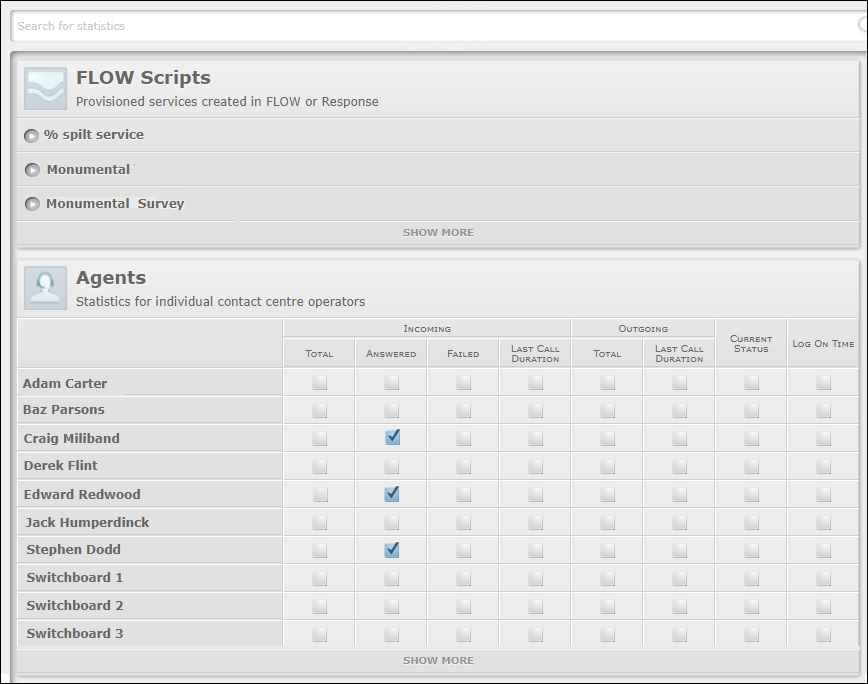Image resolution: width=868 pixels, height=684 pixels.
Task: Click the search magnifier icon
Action: pos(863,26)
